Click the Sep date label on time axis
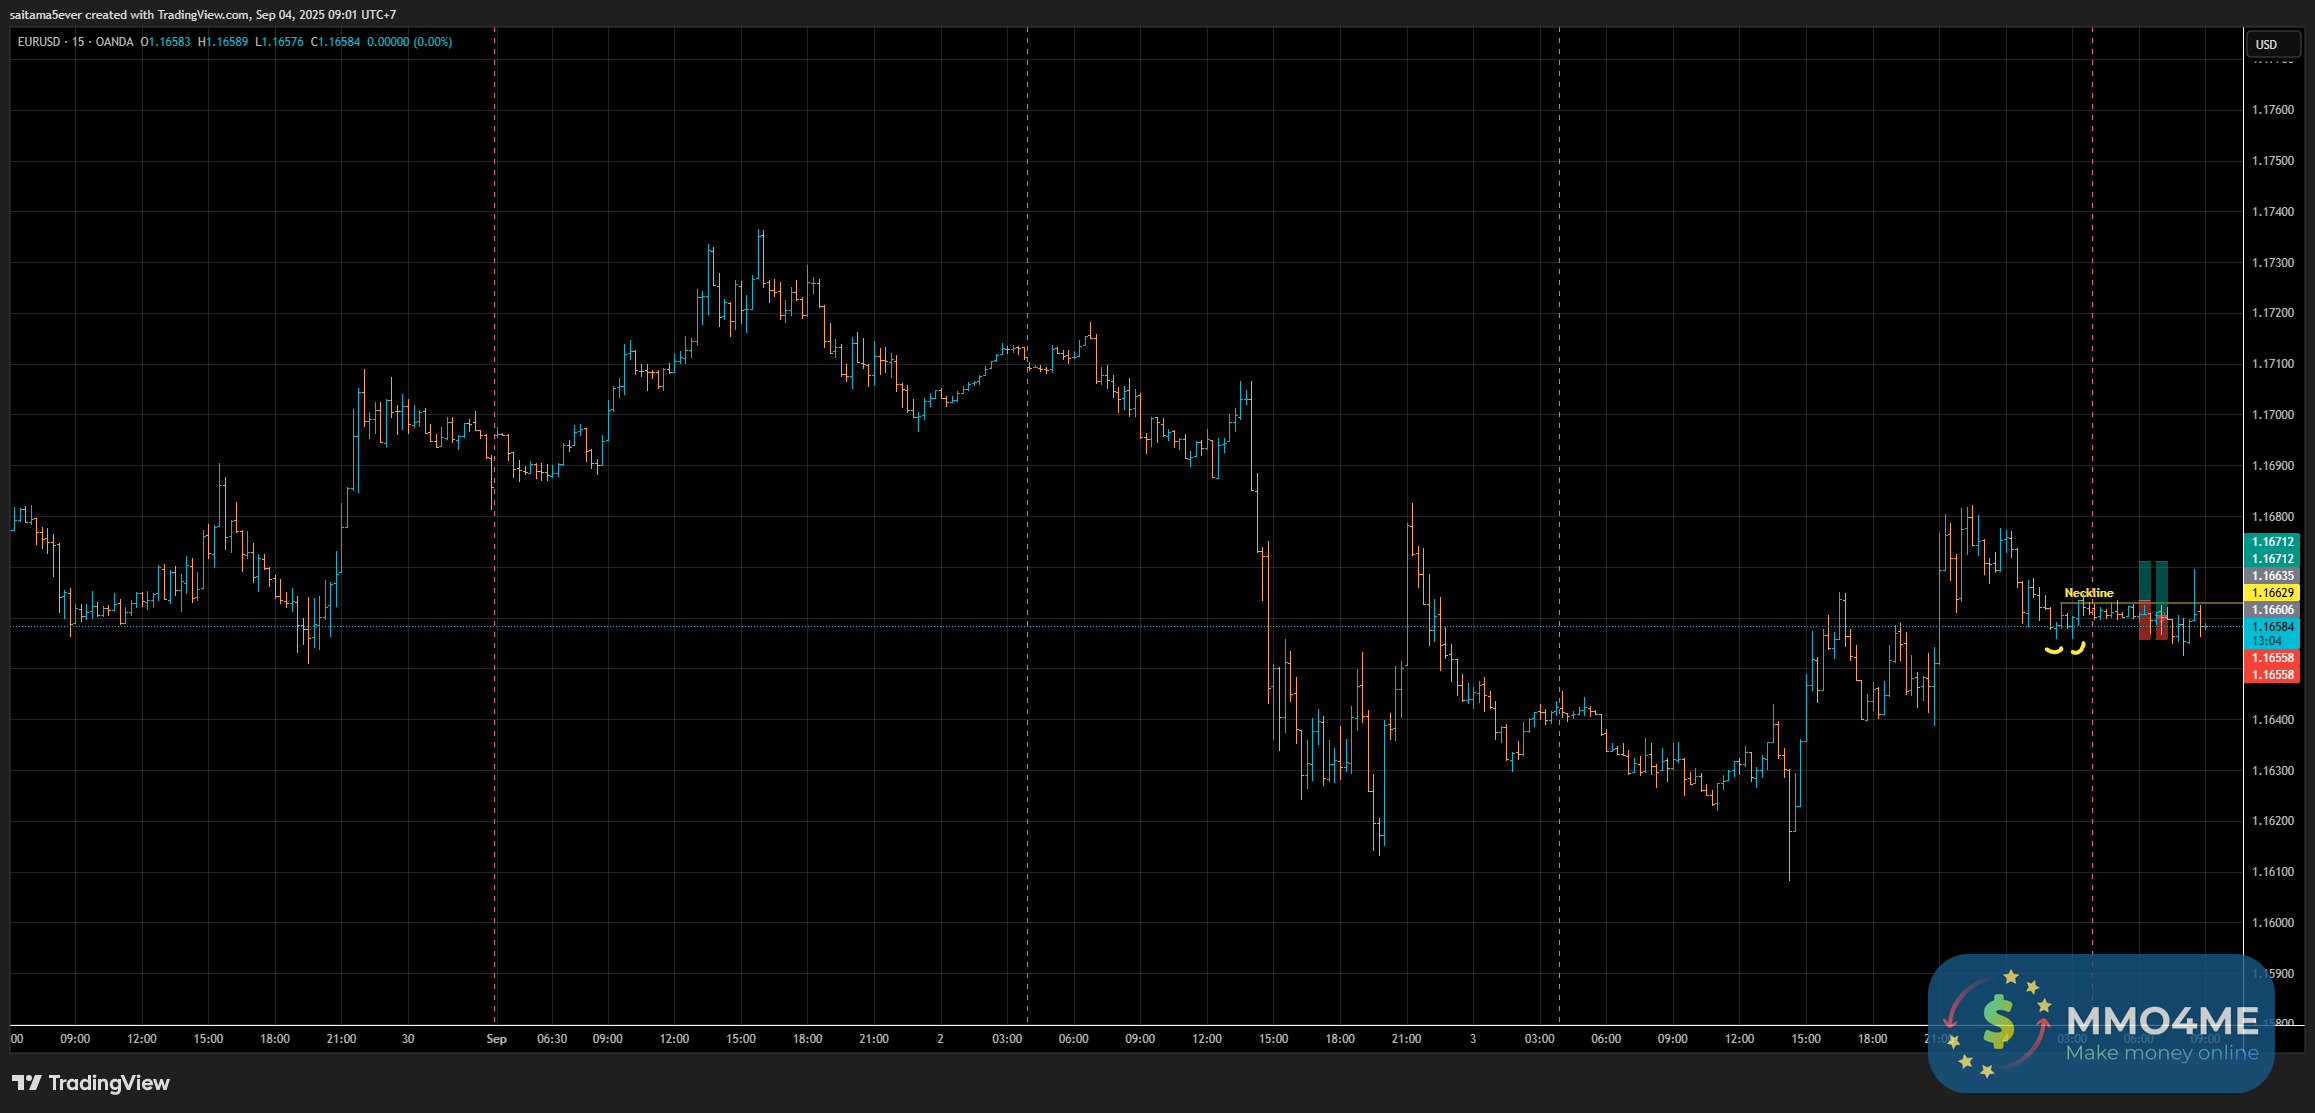Image resolution: width=2315 pixels, height=1113 pixels. [496, 1039]
